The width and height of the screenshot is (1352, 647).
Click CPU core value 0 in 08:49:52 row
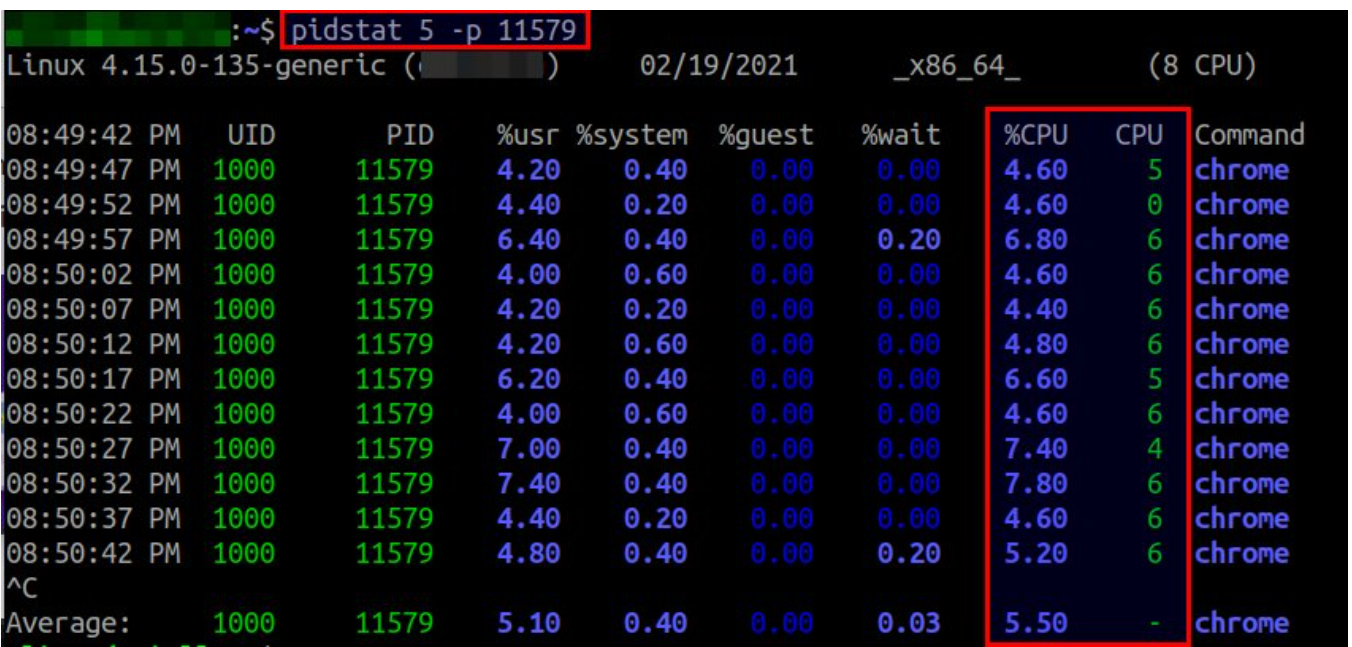tap(1154, 205)
